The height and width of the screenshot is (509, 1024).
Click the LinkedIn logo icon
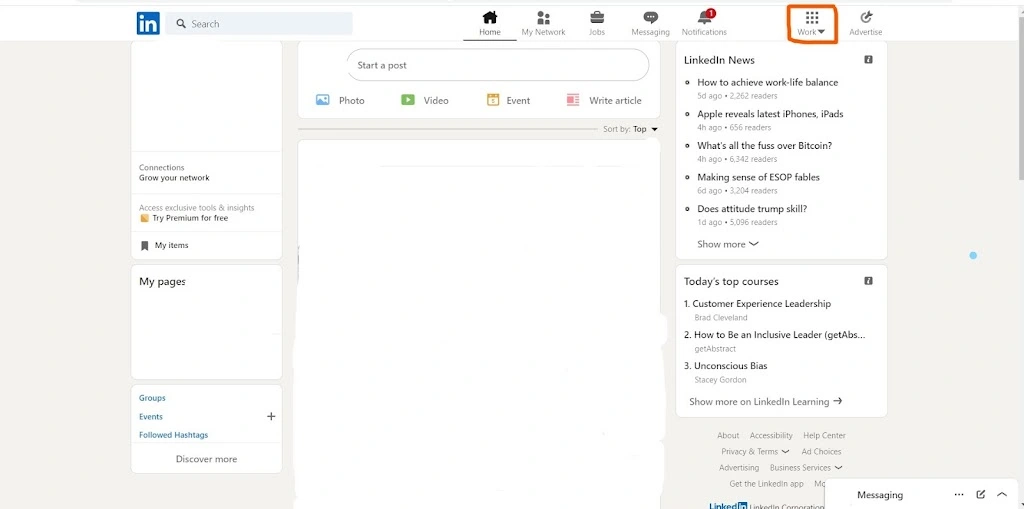click(148, 24)
